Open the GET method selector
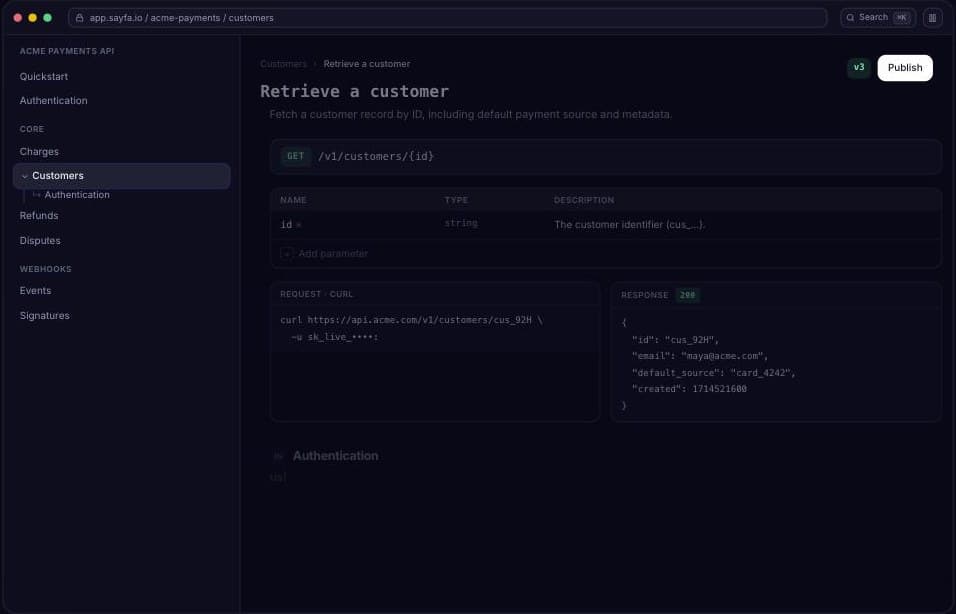This screenshot has width=956, height=614. point(295,157)
